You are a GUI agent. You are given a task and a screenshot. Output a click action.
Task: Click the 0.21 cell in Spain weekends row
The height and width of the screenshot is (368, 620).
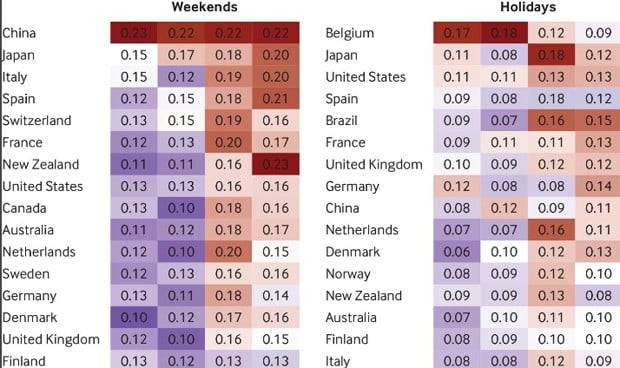pyautogui.click(x=276, y=98)
